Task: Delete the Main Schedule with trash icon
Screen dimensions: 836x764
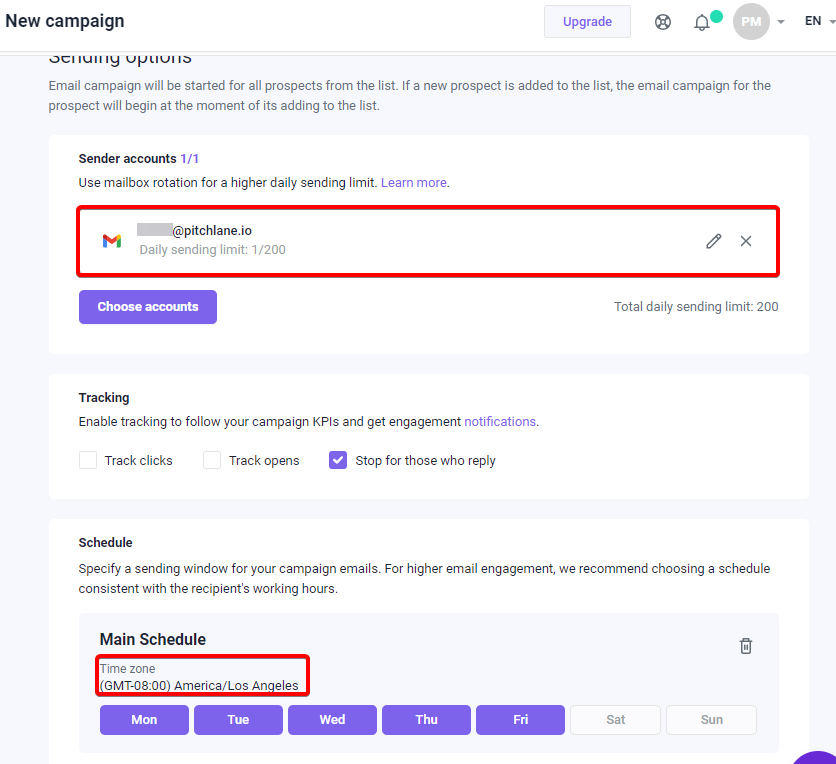Action: [746, 646]
